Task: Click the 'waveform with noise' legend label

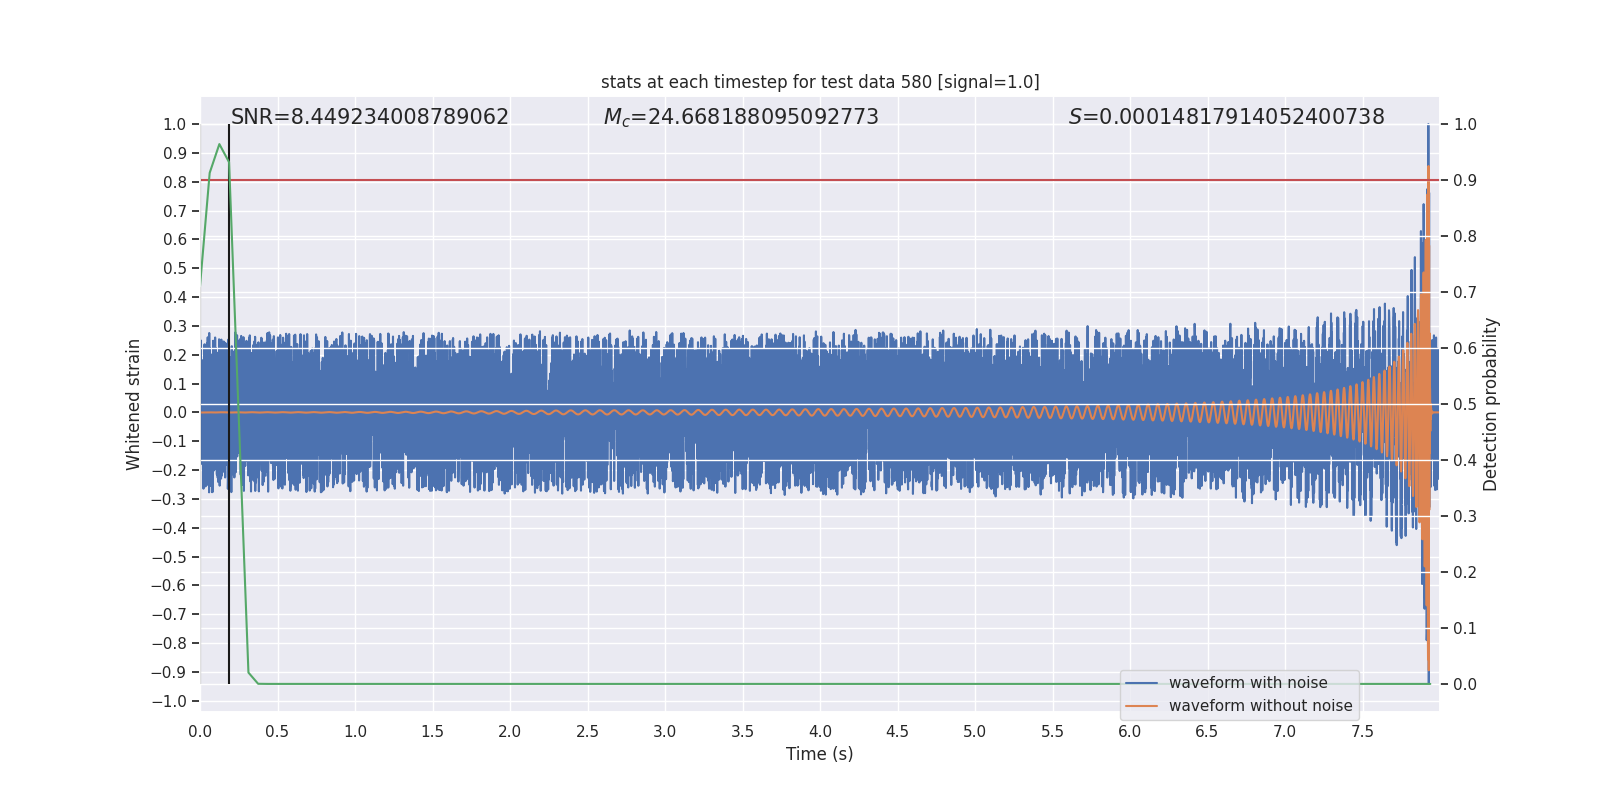Action: point(1248,683)
